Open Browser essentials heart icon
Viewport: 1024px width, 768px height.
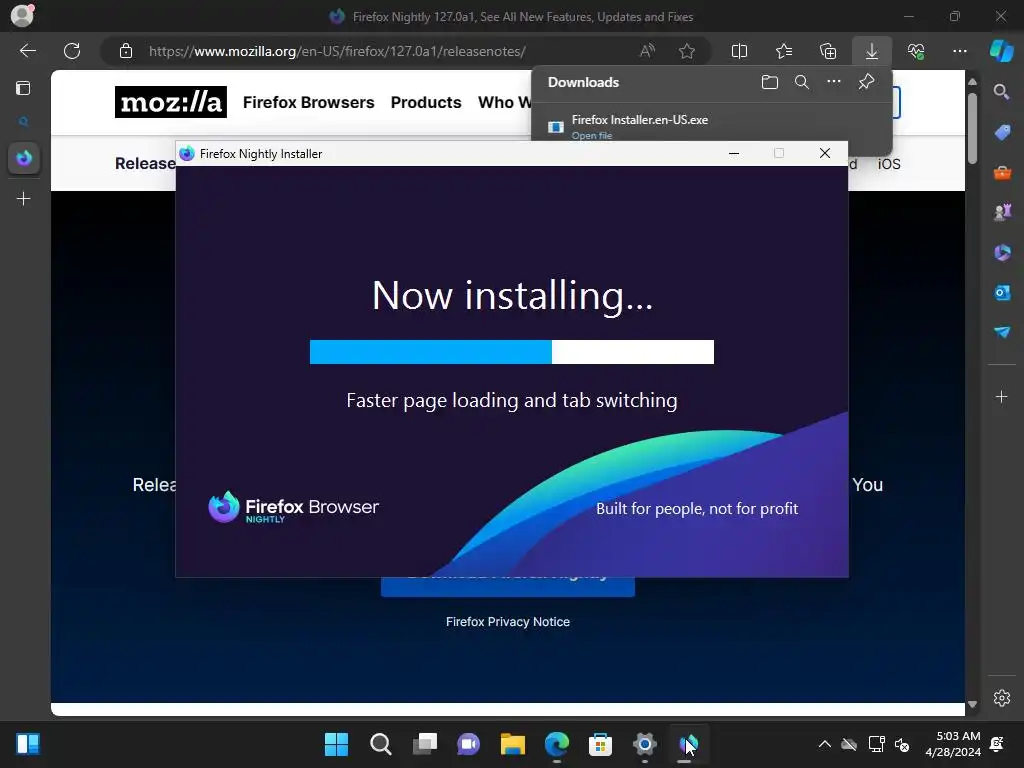916,51
